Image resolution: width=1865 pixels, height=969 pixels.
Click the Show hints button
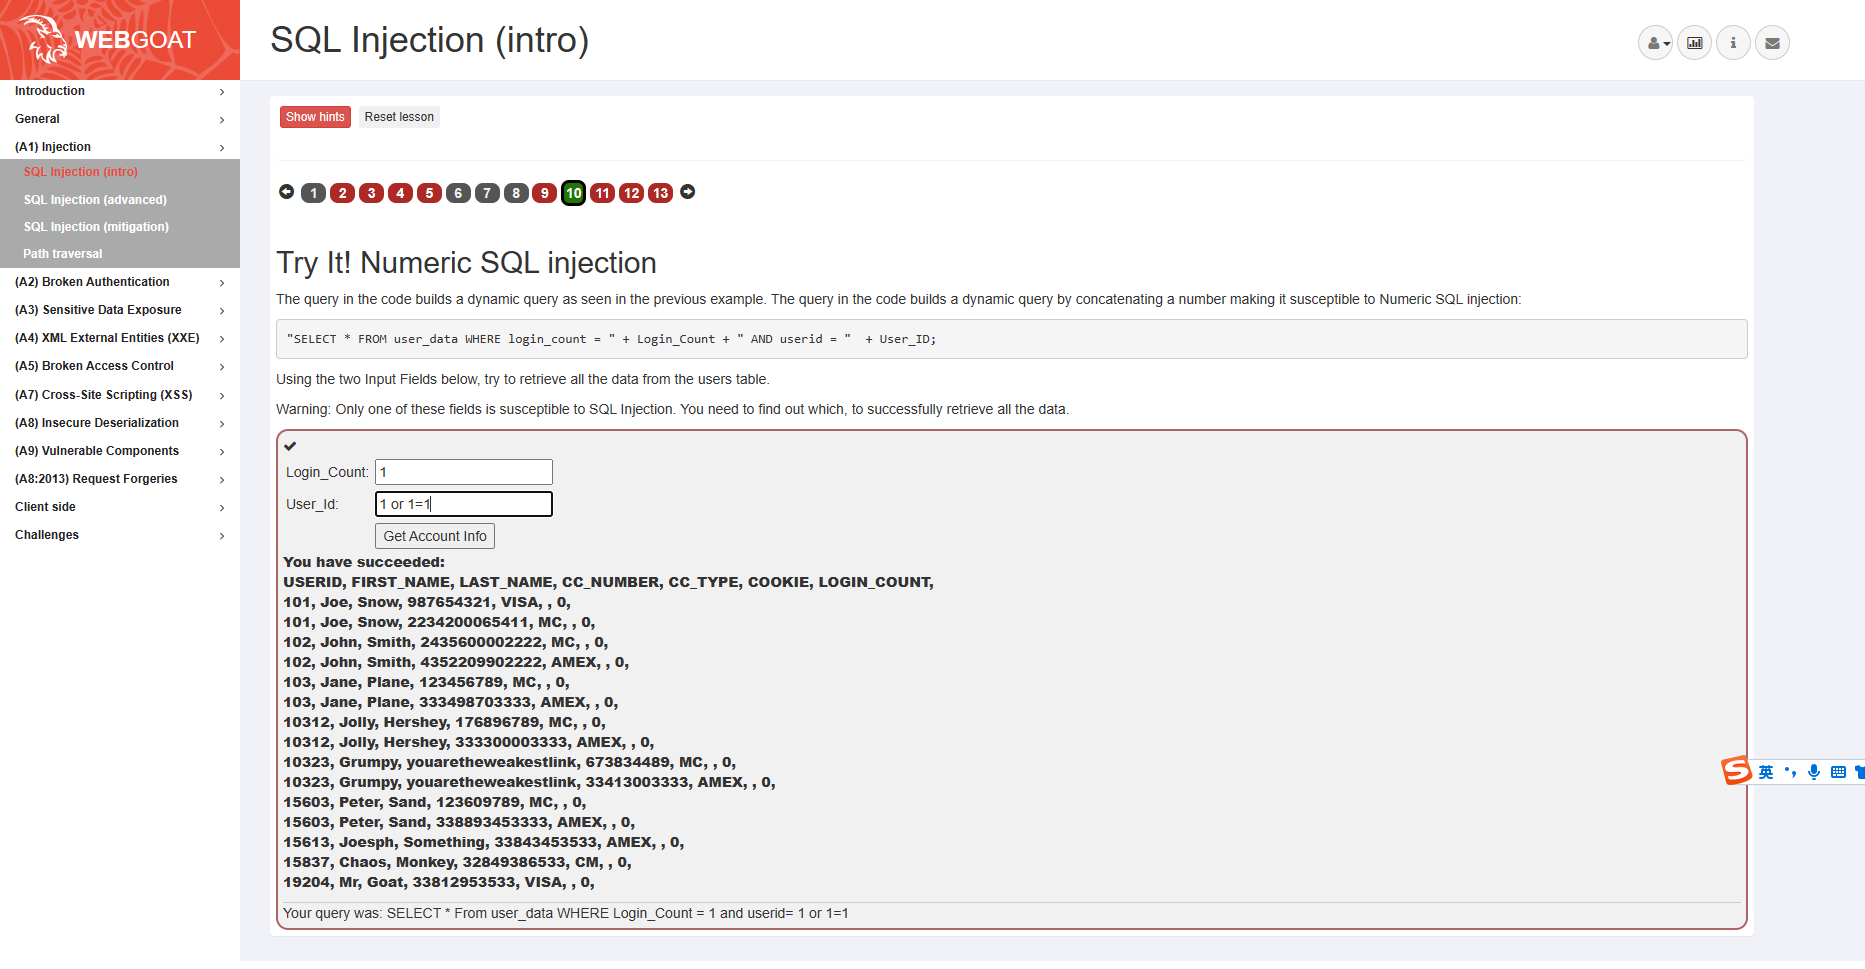coord(315,117)
